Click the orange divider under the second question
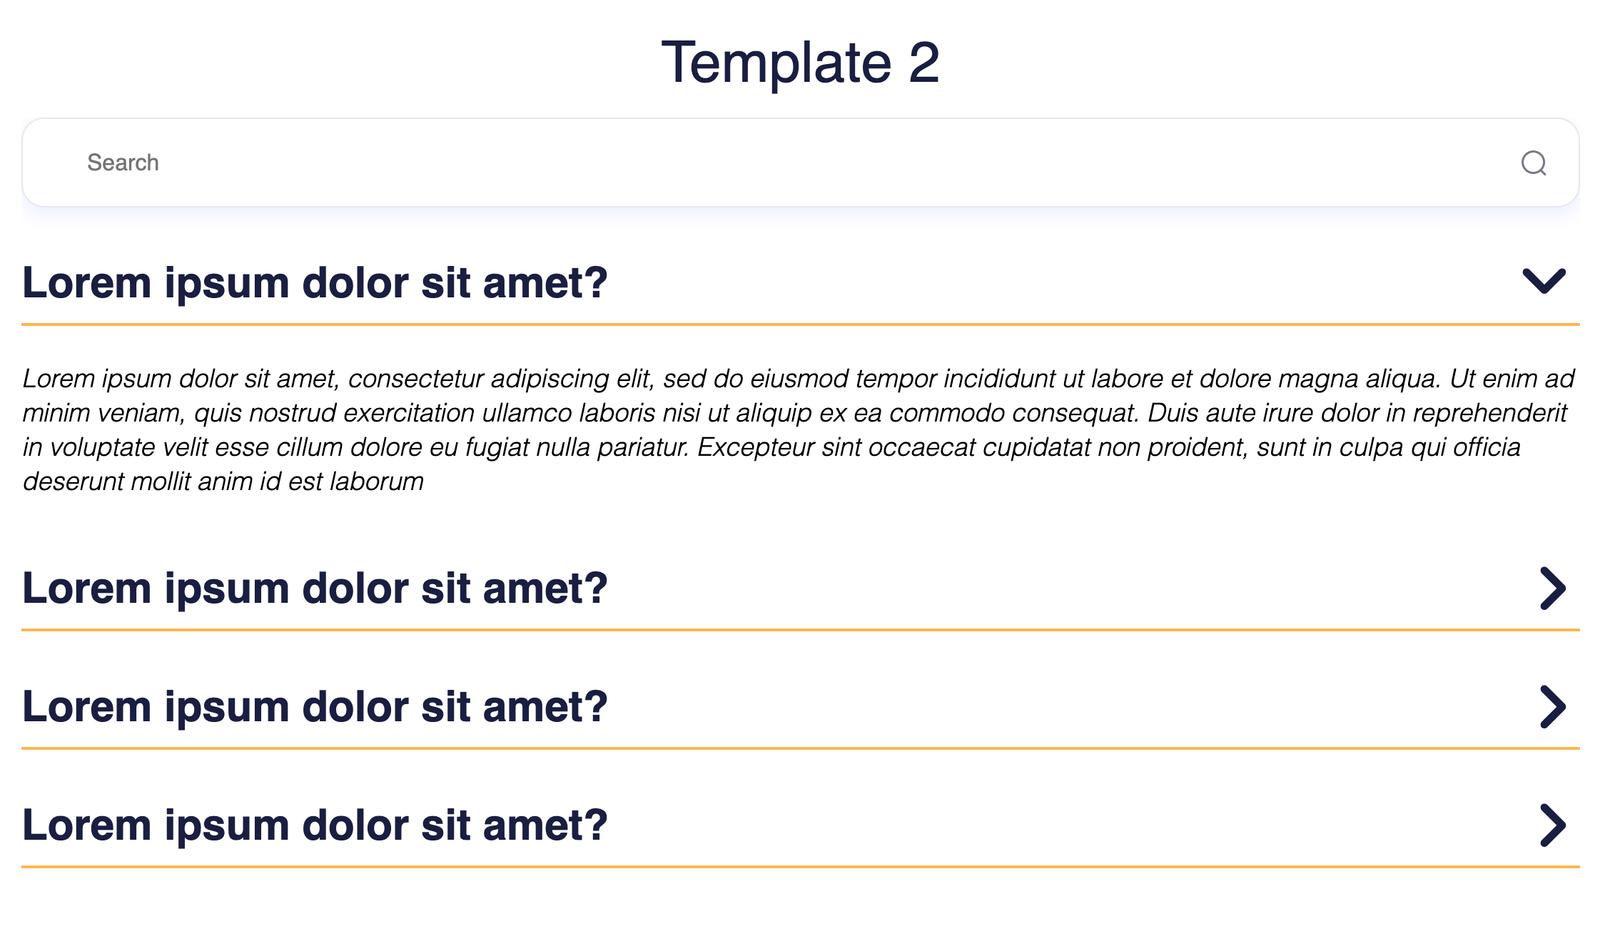The height and width of the screenshot is (943, 1600). pos(800,630)
